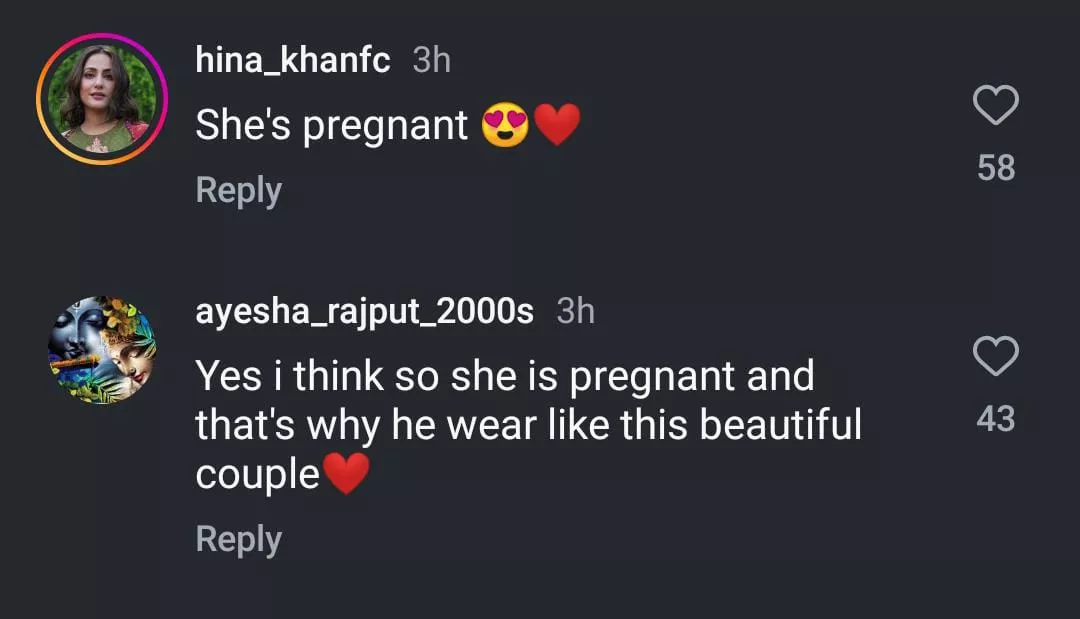The height and width of the screenshot is (619, 1080).
Task: Visit the hina_khanfc username link
Action: (x=293, y=61)
